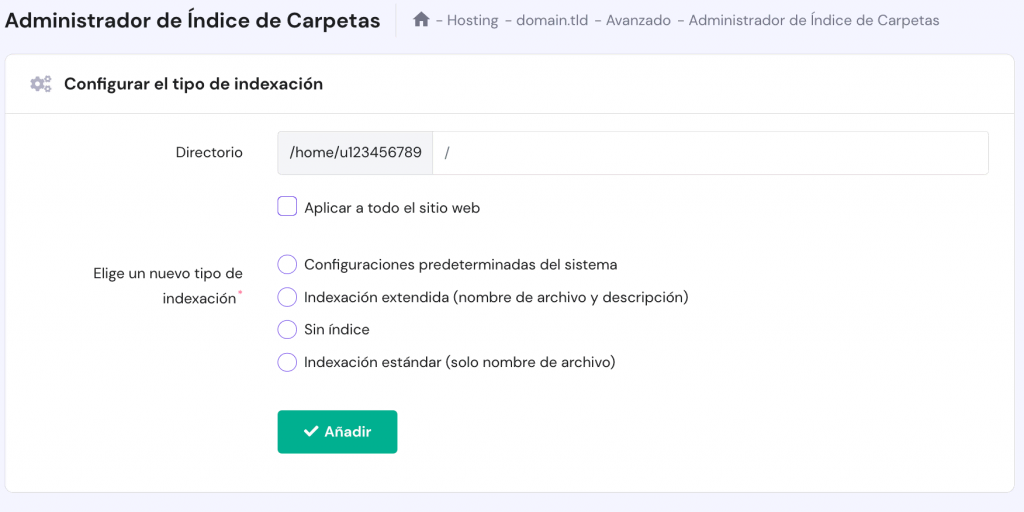This screenshot has height=512, width=1024.
Task: Focus the Directorio path input field
Action: tap(710, 153)
